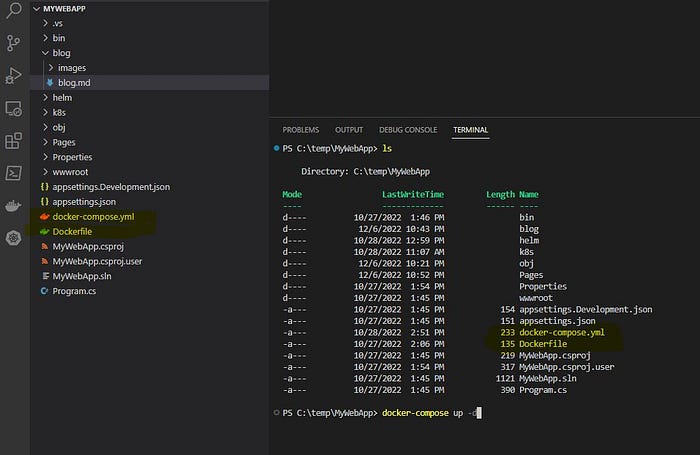This screenshot has height=455, width=700.
Task: Click the appsettings.json braces icon
Action: [x=45, y=201]
